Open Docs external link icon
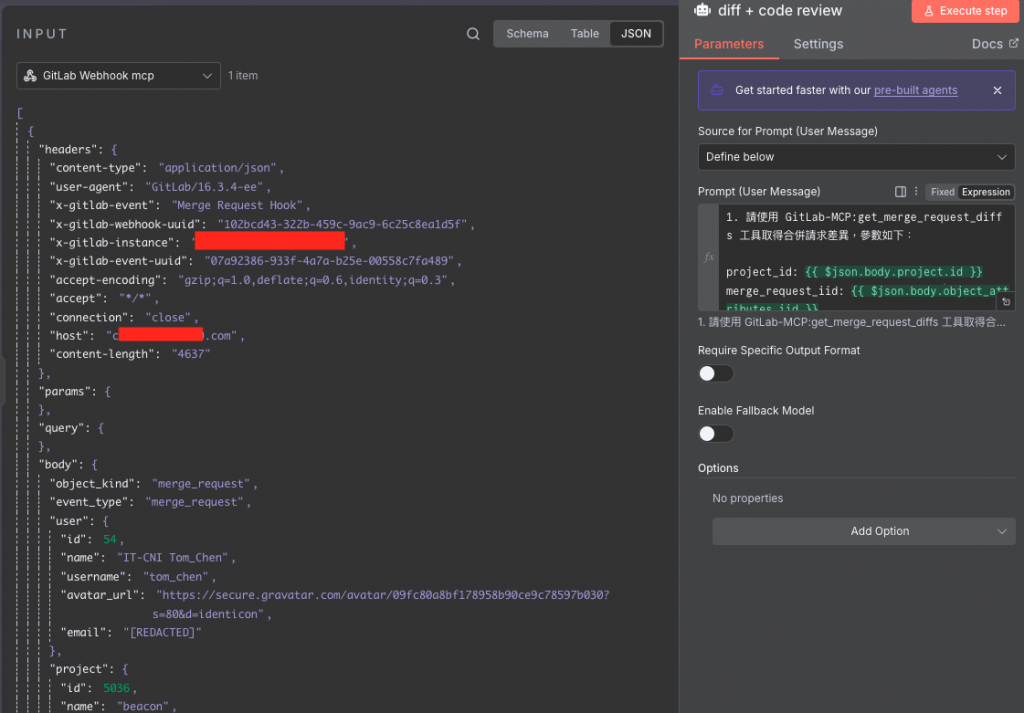Viewport: 1024px width, 713px height. [x=1014, y=43]
